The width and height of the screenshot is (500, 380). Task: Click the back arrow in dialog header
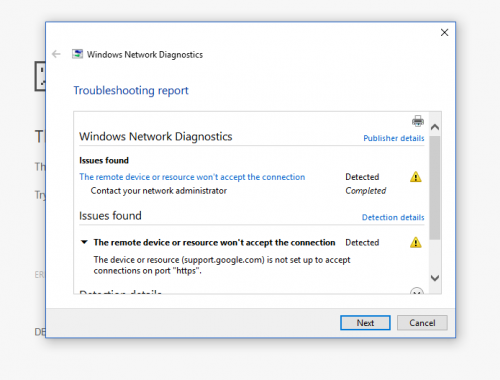pos(56,54)
